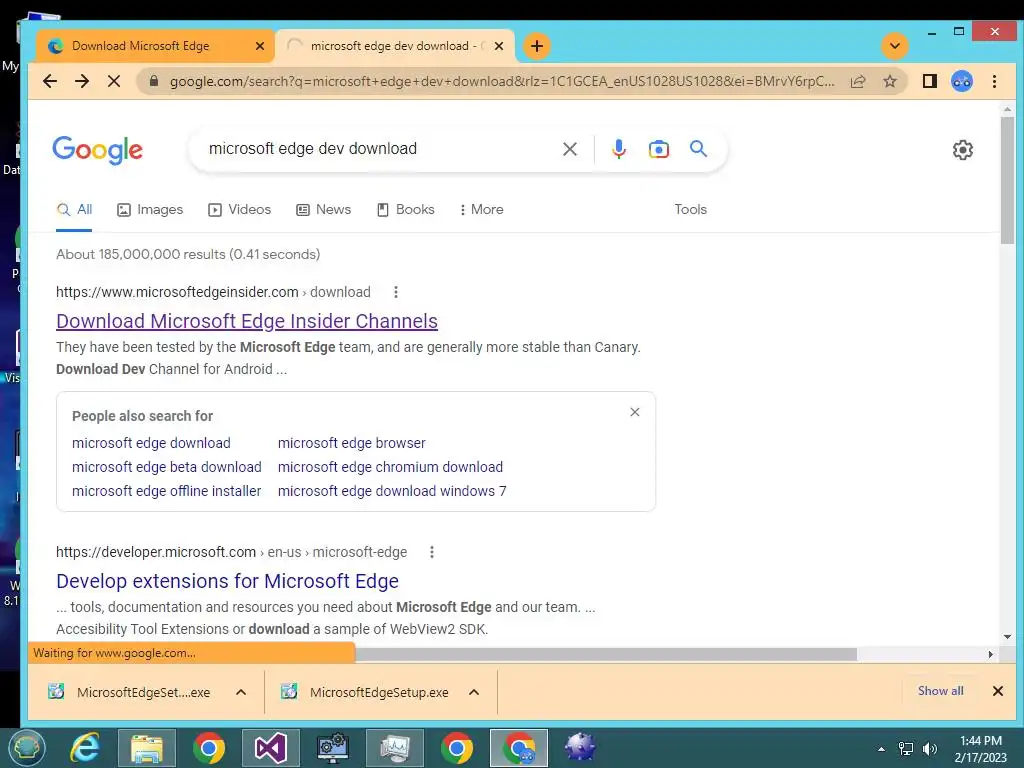Open options for microsoftedgeinsider.com result

pos(396,292)
